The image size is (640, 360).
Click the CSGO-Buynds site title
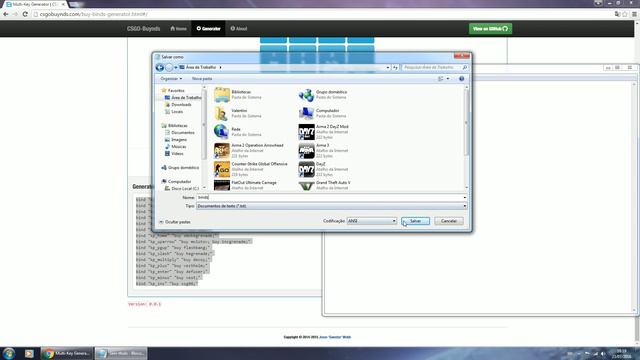pyautogui.click(x=143, y=29)
